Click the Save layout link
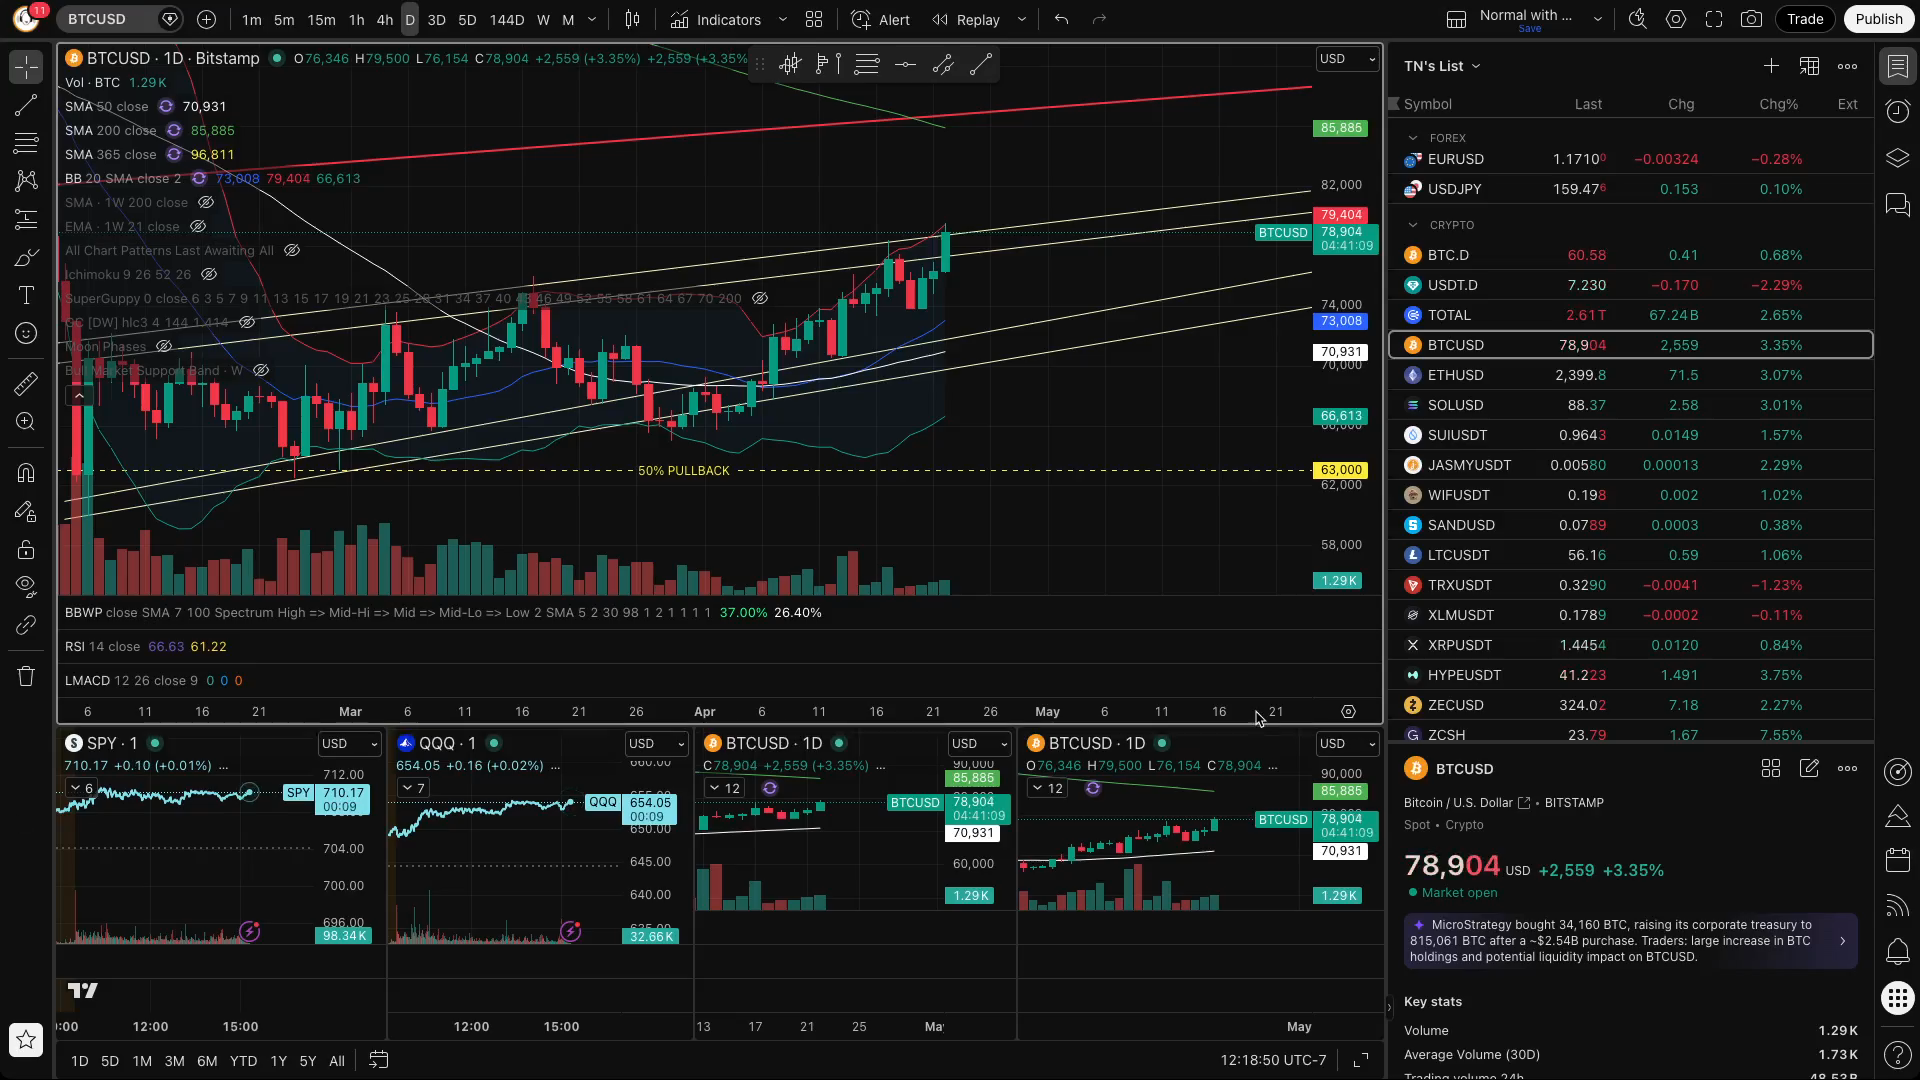The width and height of the screenshot is (1920, 1080). point(1530,29)
